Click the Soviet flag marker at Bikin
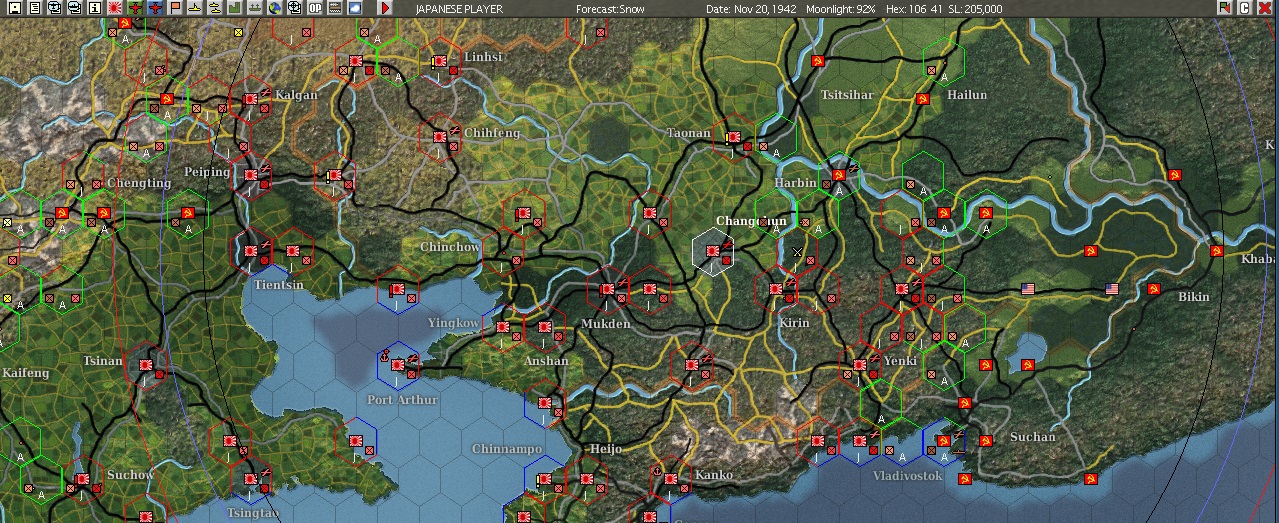1279x523 pixels. 1154,289
